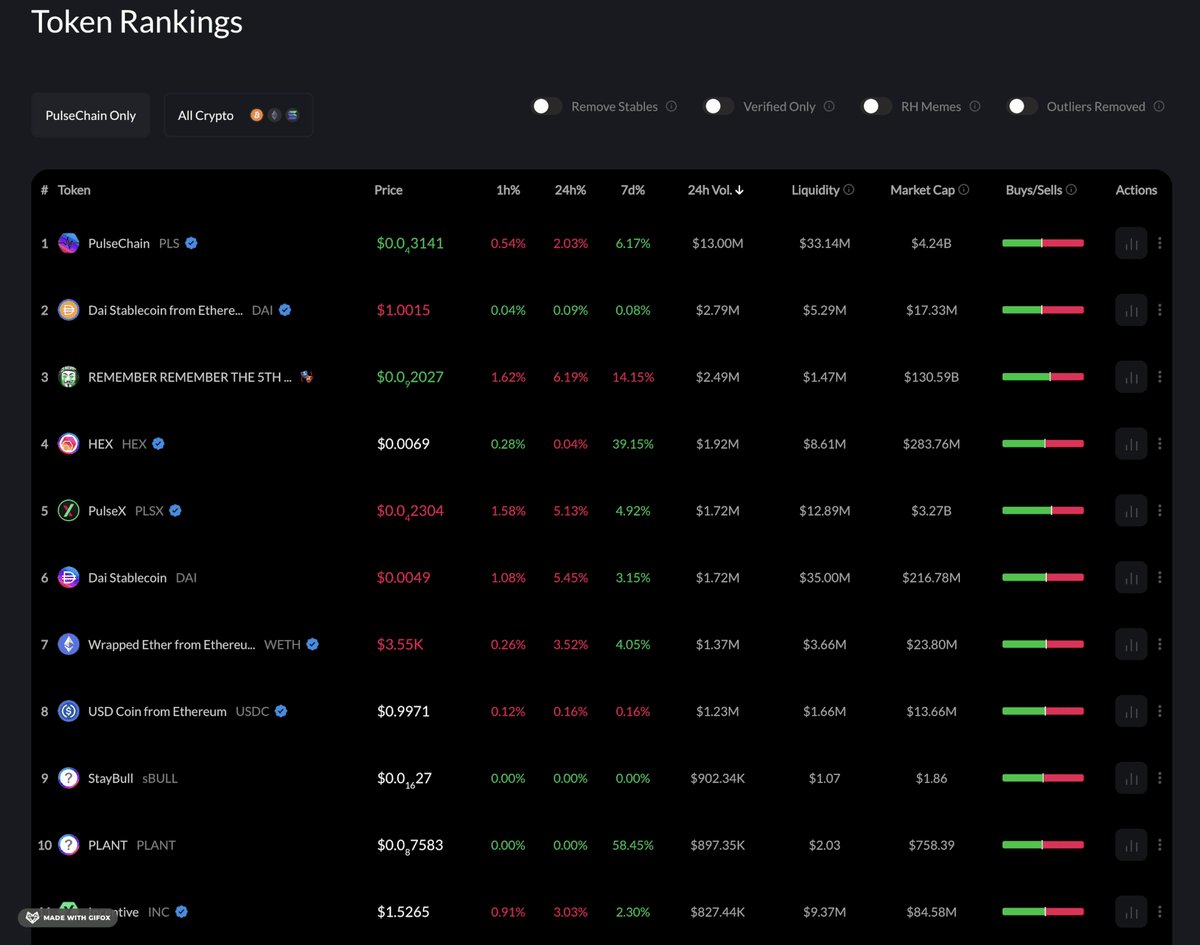The image size is (1200, 945).
Task: Click info icon next to Market Cap header
Action: (964, 190)
